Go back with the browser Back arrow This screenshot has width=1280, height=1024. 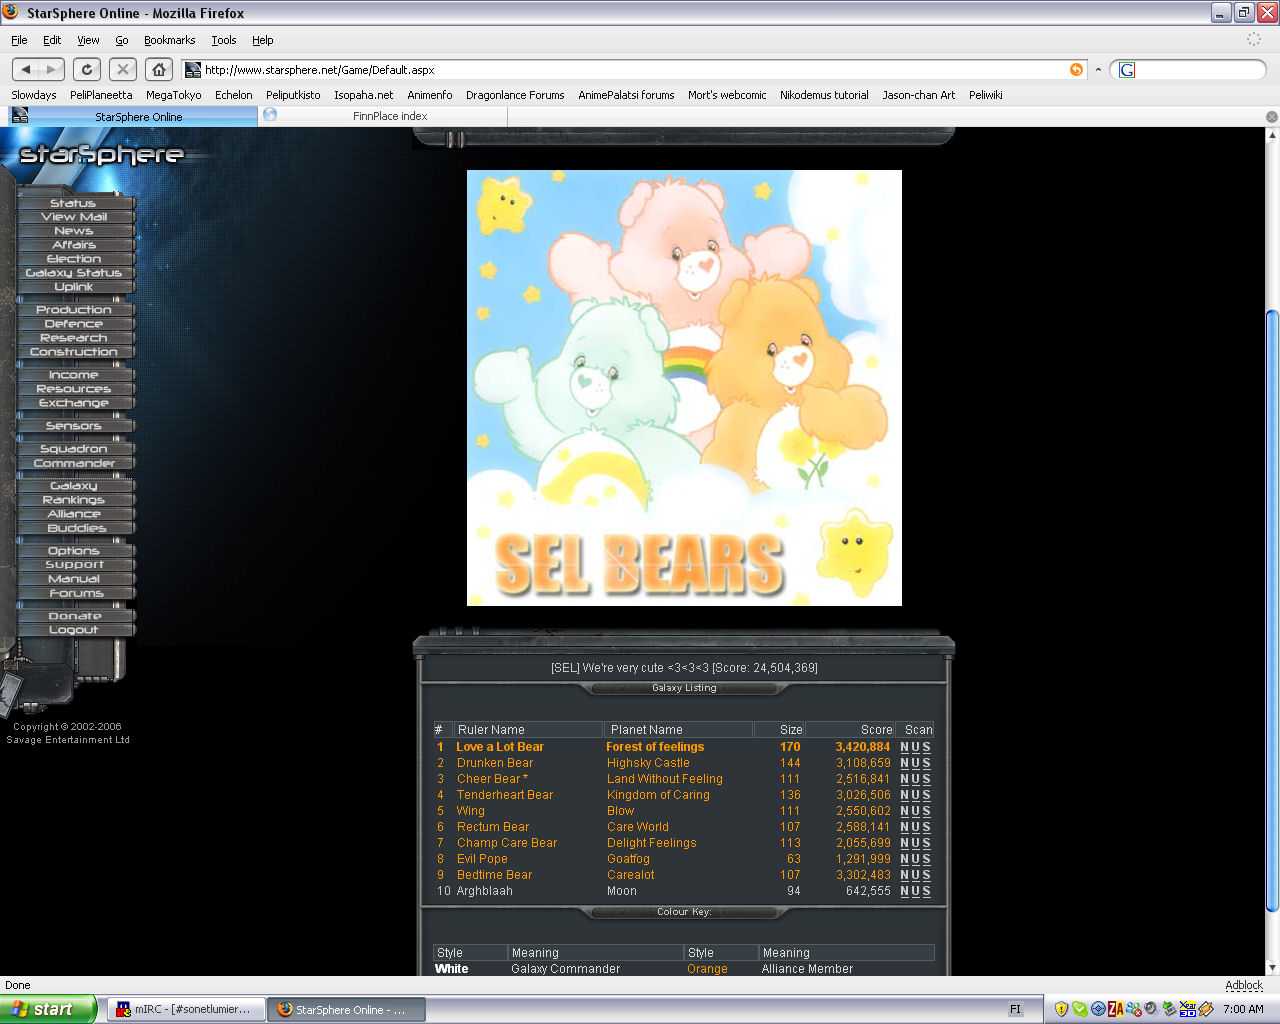pyautogui.click(x=26, y=70)
